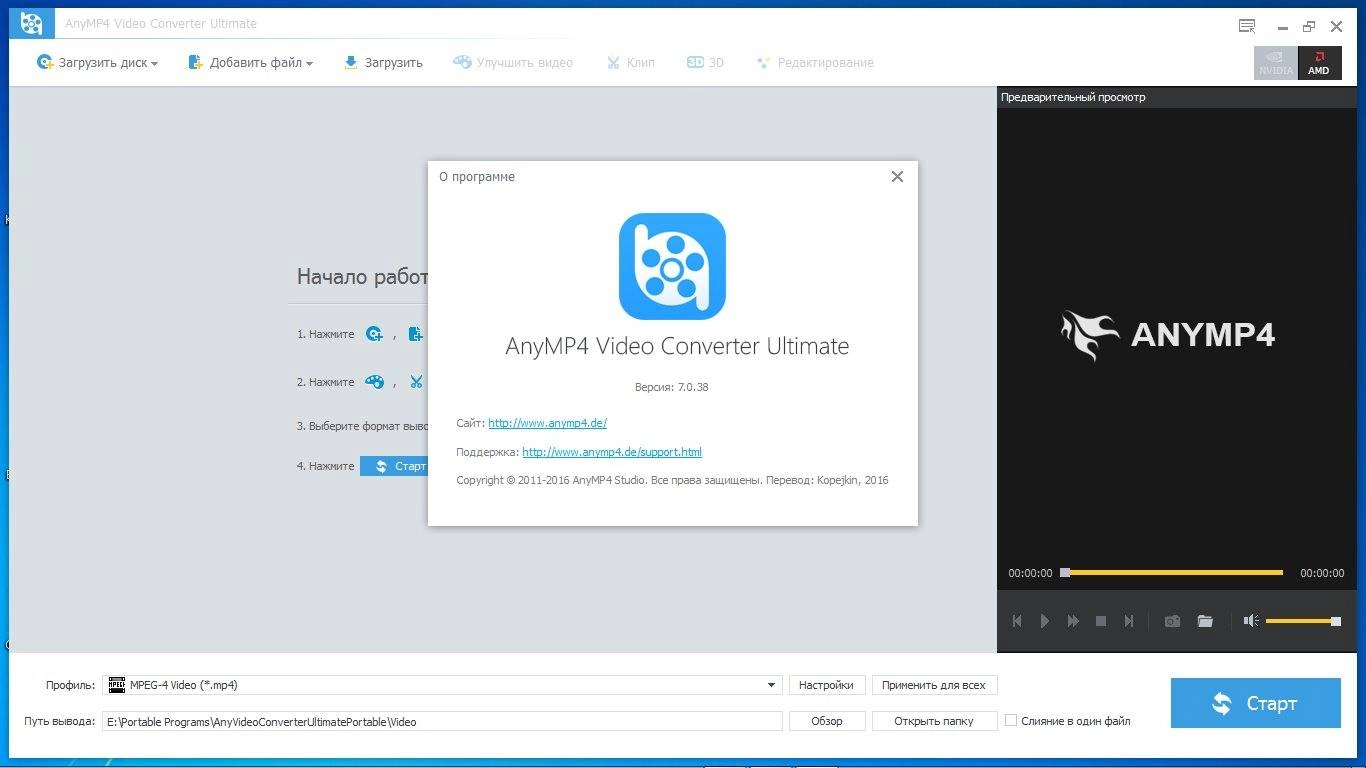Click the Открыть папку button

934,721
